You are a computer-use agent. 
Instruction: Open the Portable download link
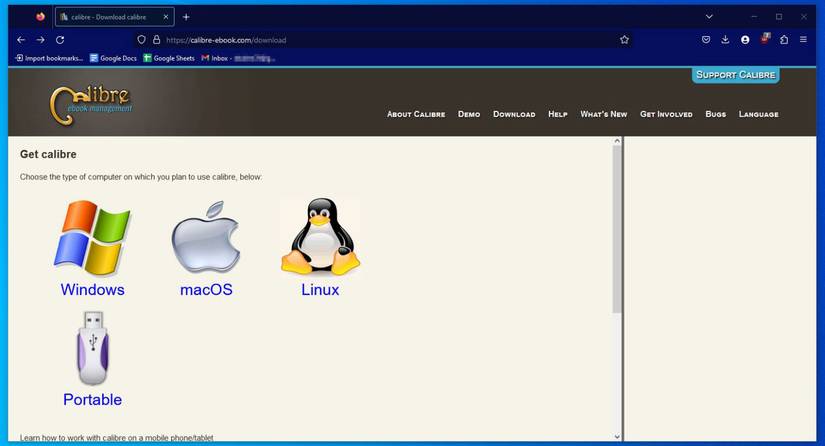(x=93, y=400)
